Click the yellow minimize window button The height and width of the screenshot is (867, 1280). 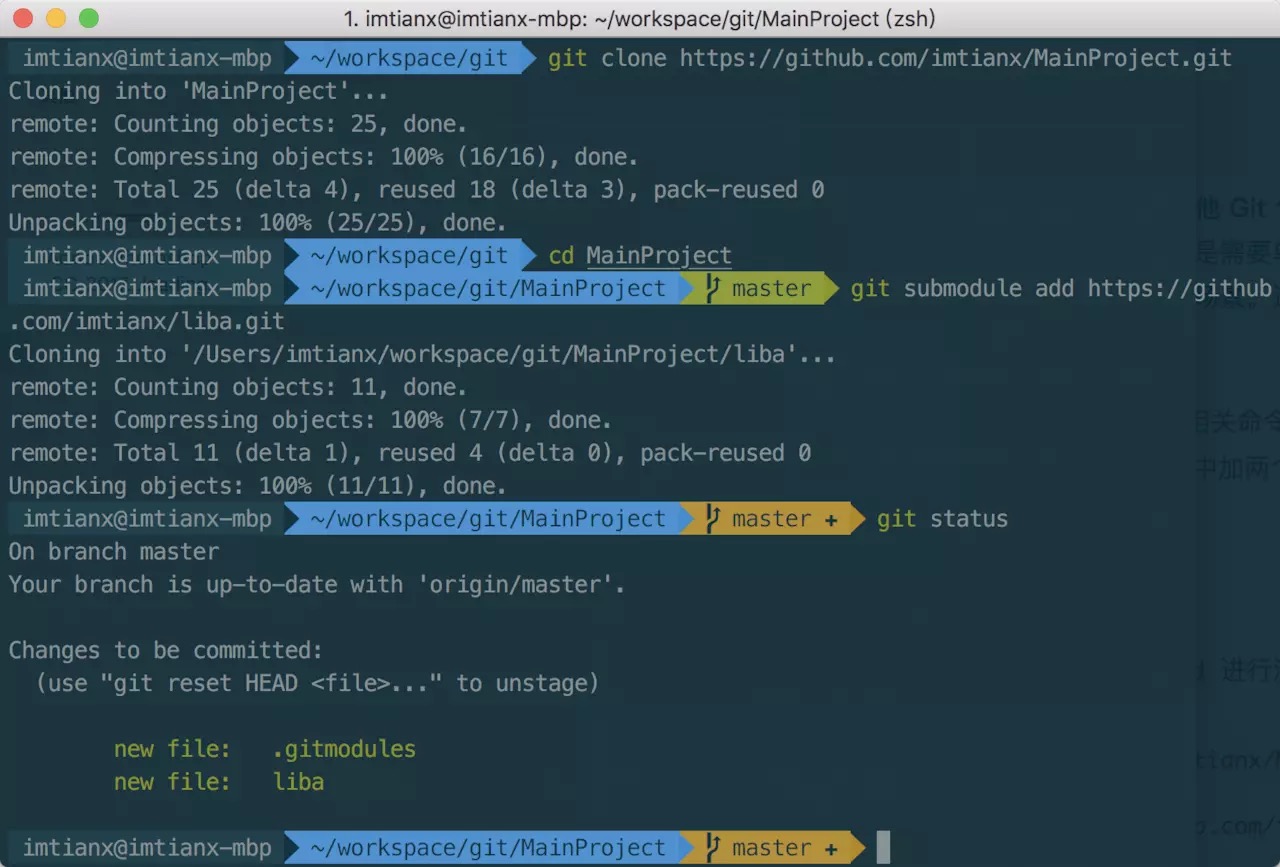pos(56,18)
